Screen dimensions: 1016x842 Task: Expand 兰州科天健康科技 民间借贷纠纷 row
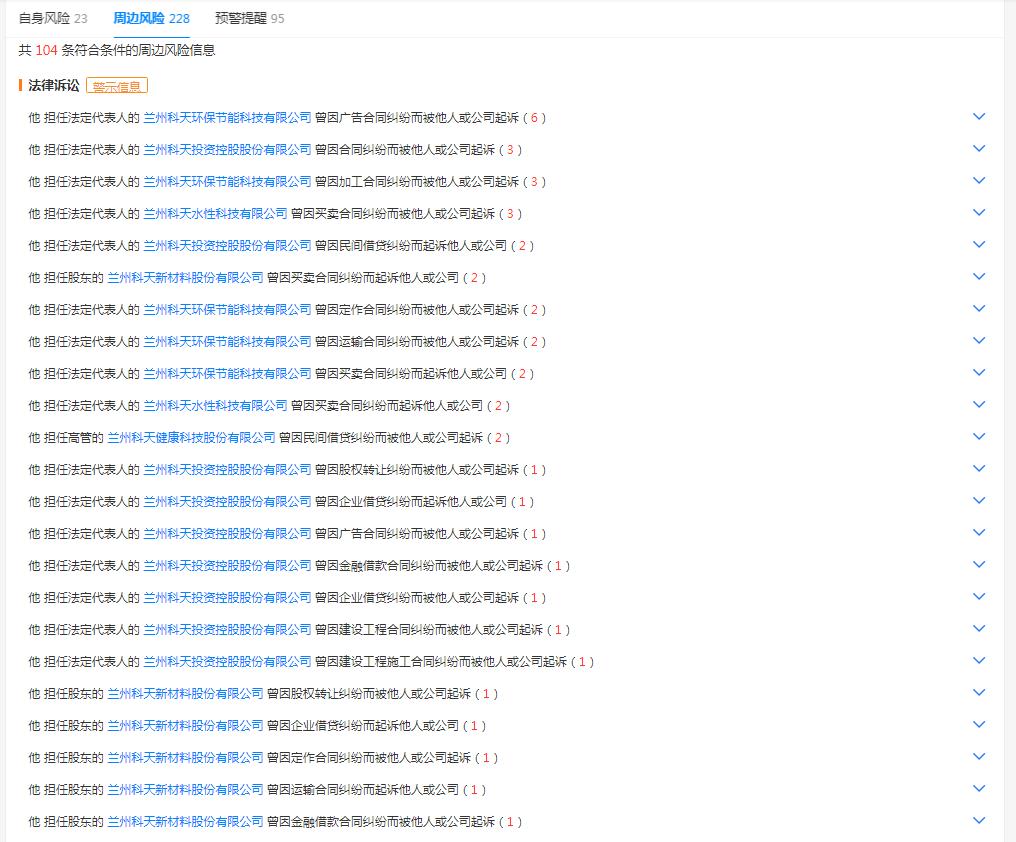[979, 437]
